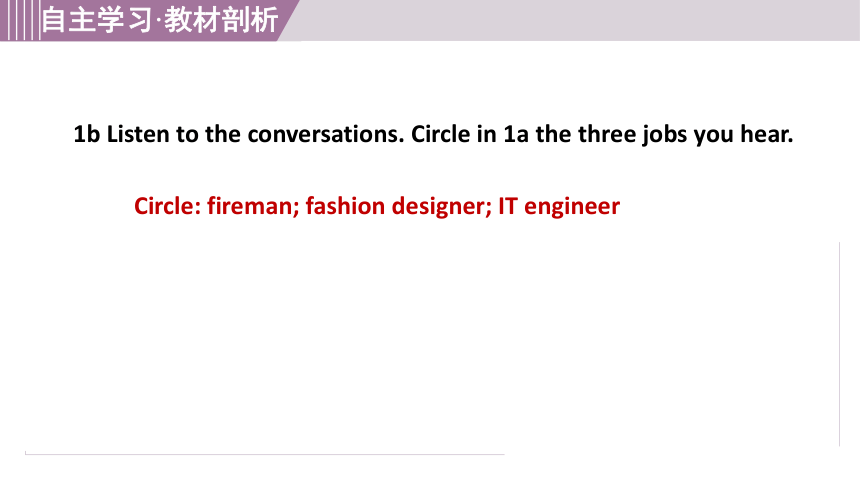
Task: Click the red "Circle:" answer label
Action: click(167, 206)
